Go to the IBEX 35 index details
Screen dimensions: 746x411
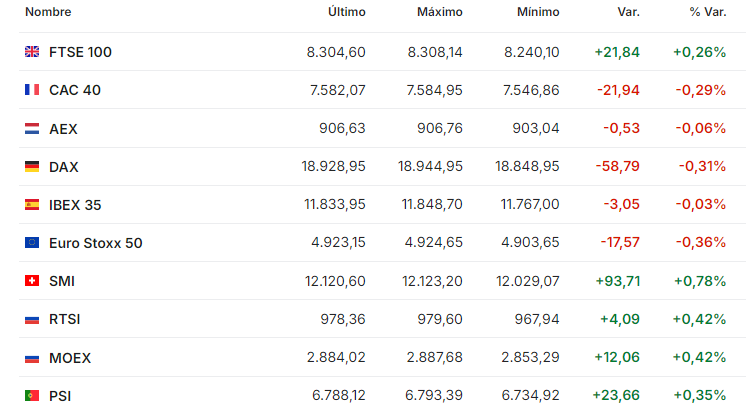click(x=75, y=205)
